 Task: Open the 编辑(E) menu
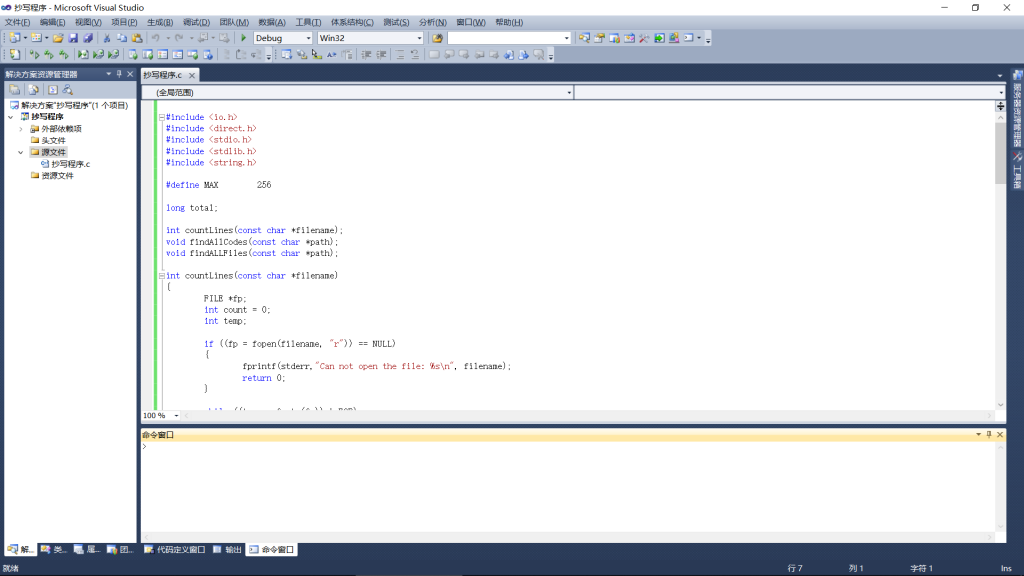point(52,22)
